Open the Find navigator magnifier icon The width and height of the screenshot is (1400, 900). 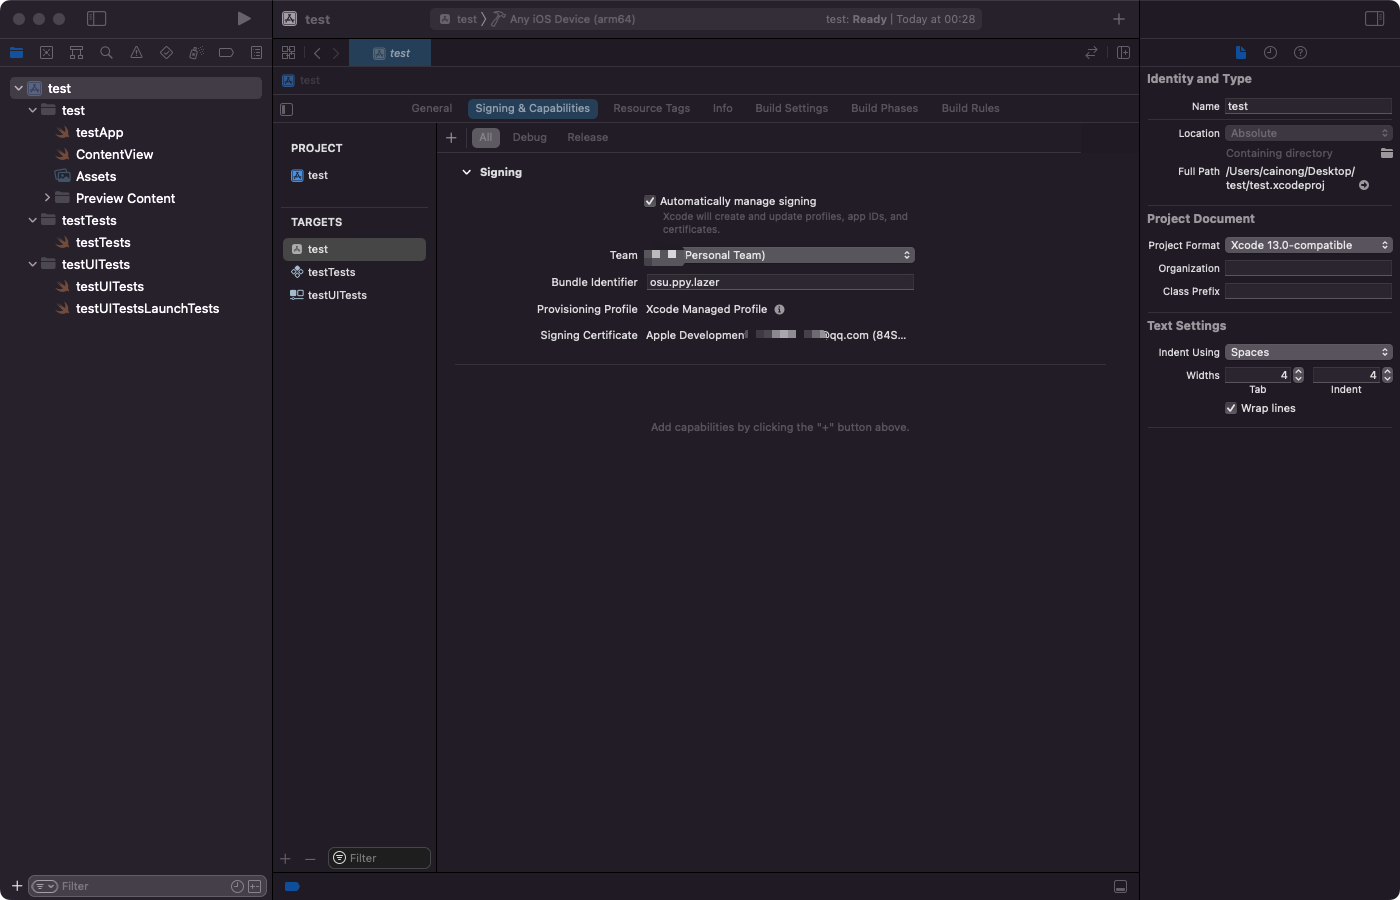[106, 53]
